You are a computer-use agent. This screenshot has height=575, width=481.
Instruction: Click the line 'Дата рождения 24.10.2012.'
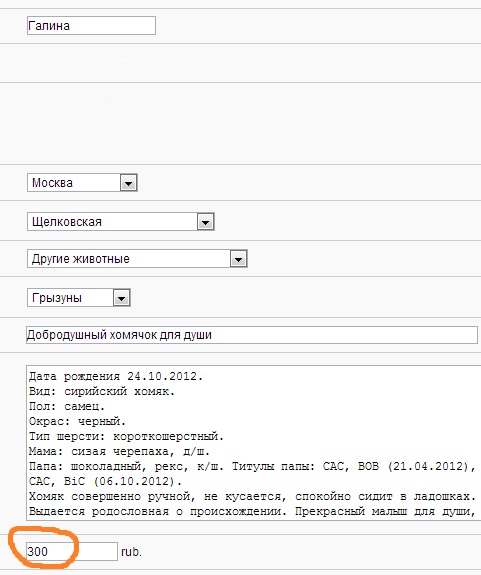(x=115, y=377)
